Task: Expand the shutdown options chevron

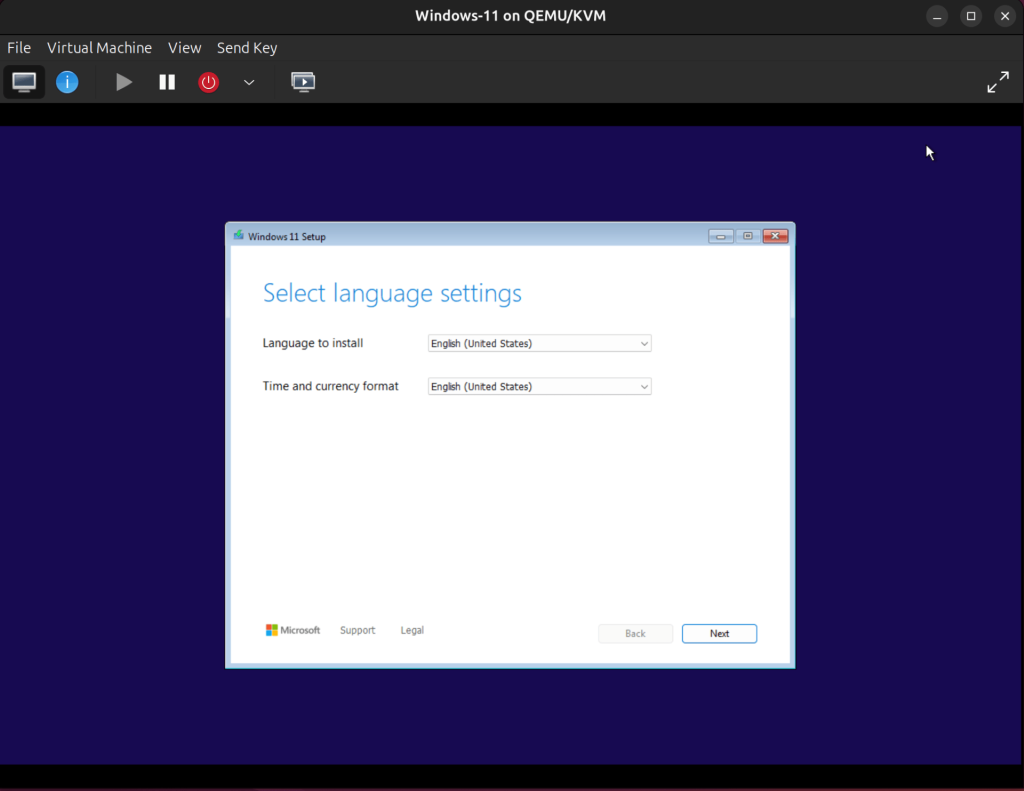Action: [248, 83]
